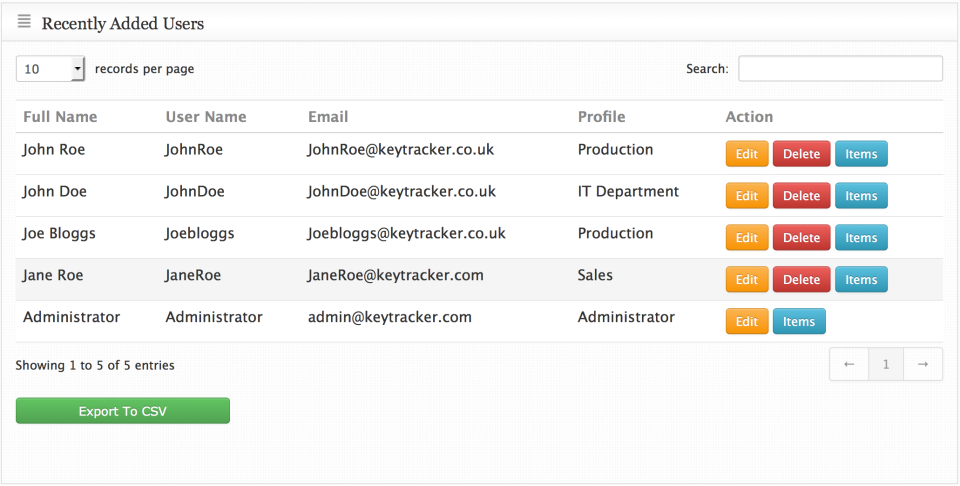Edit the John Roe user
The height and width of the screenshot is (486, 960).
tap(747, 154)
